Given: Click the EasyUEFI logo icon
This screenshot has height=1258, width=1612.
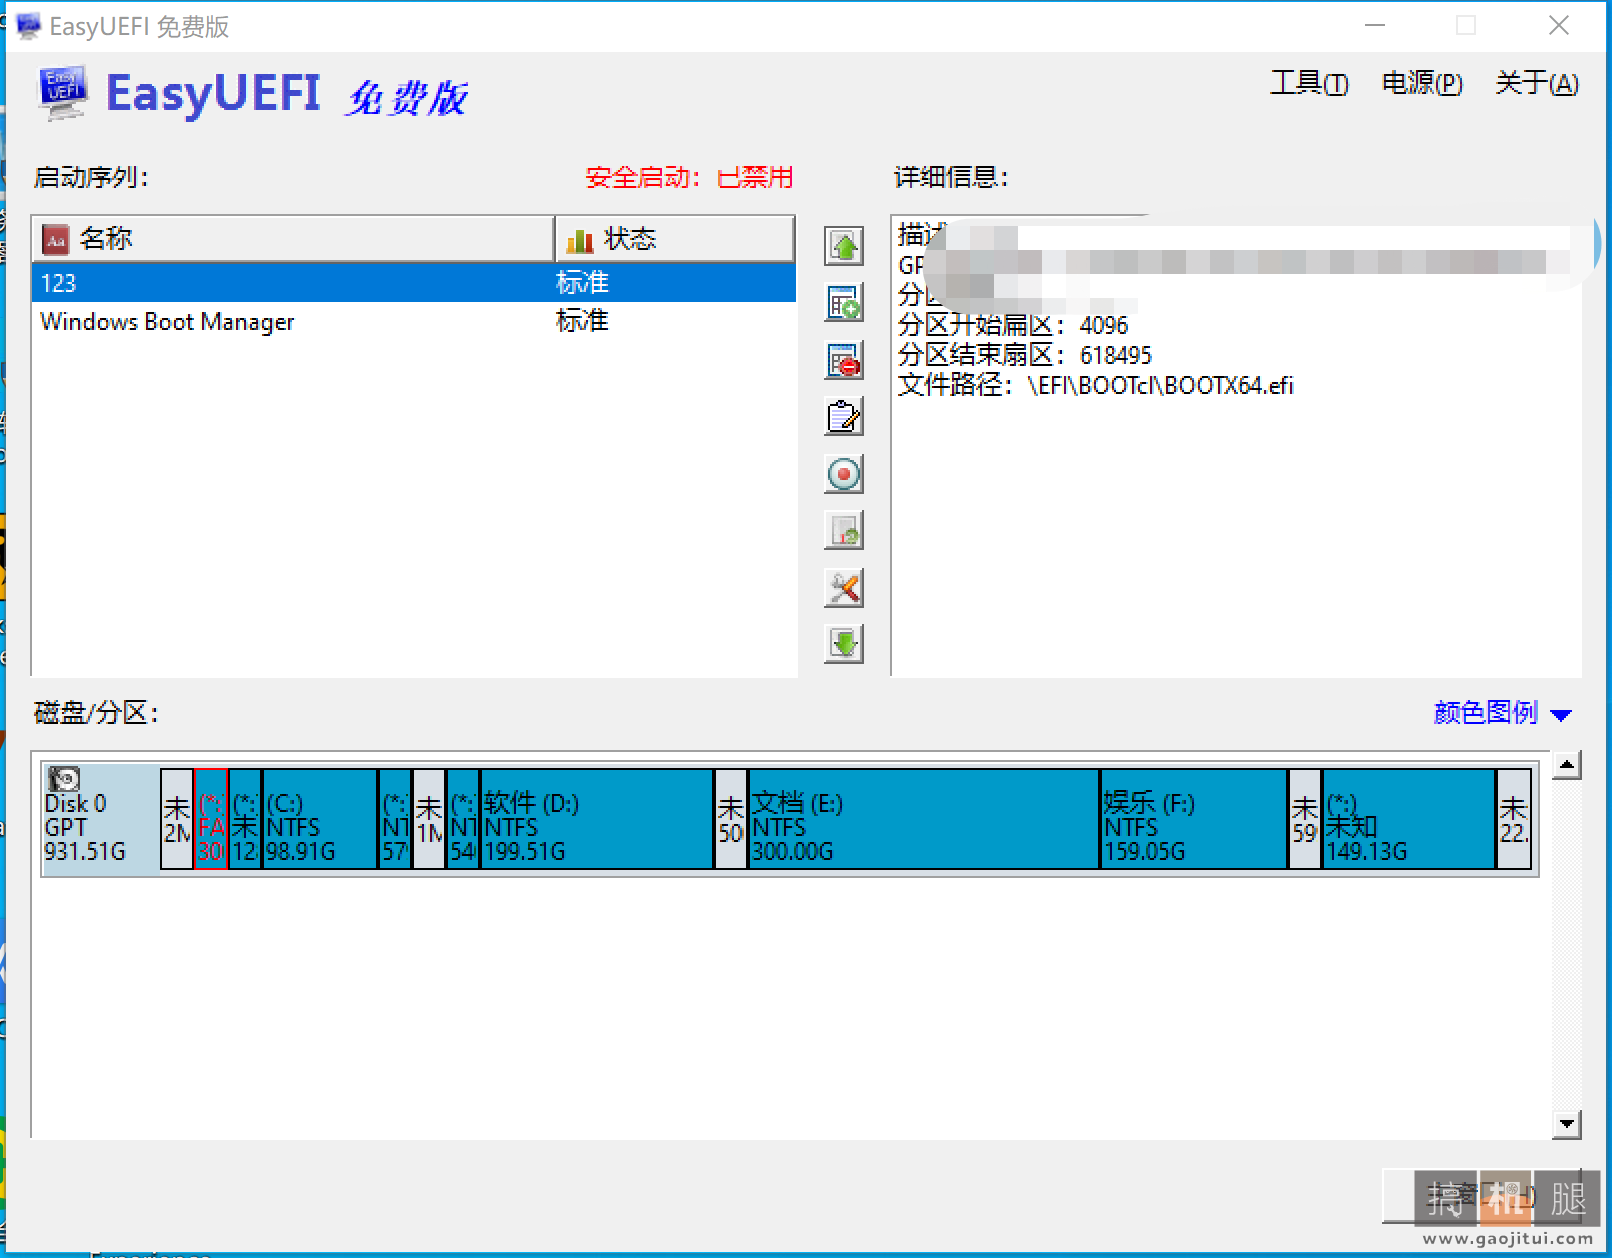Looking at the screenshot, I should 63,93.
